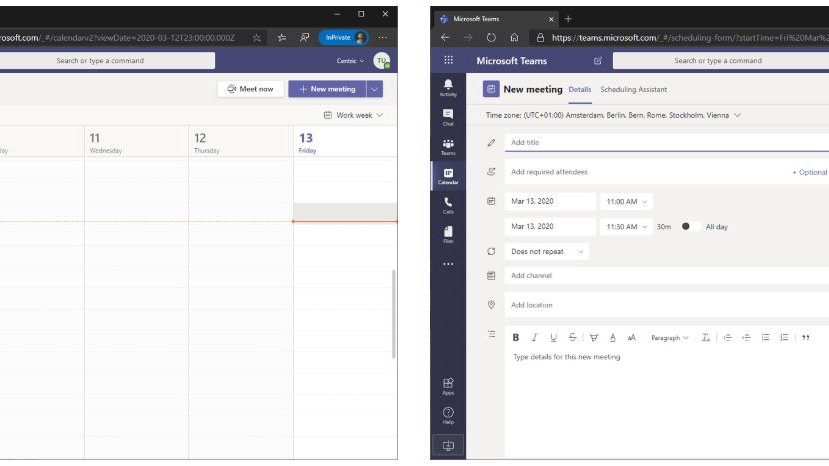This screenshot has width=829, height=466.
Task: Click Add required attendees field
Action: [x=648, y=172]
